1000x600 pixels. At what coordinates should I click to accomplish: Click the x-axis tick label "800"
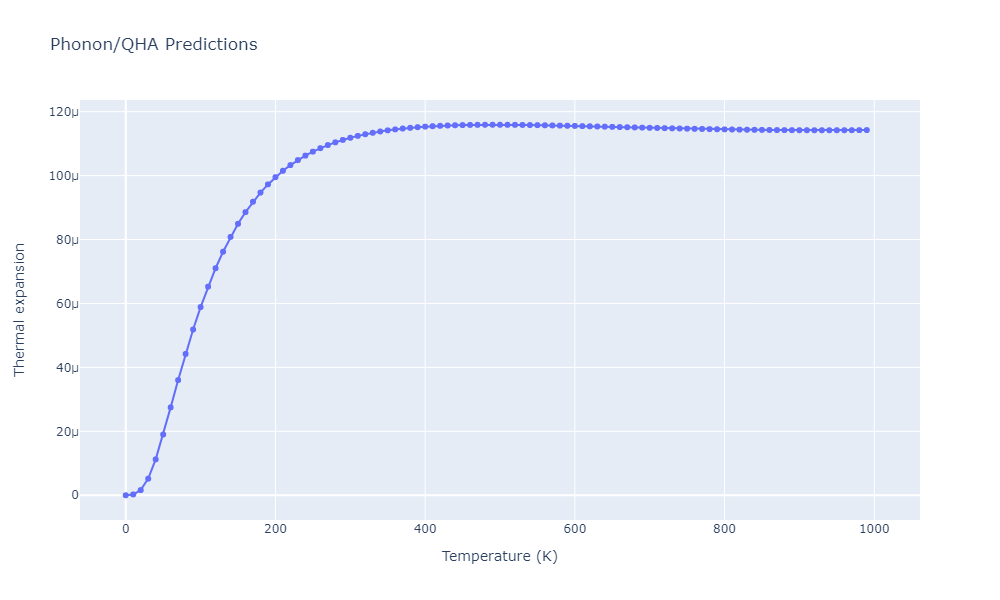(724, 529)
